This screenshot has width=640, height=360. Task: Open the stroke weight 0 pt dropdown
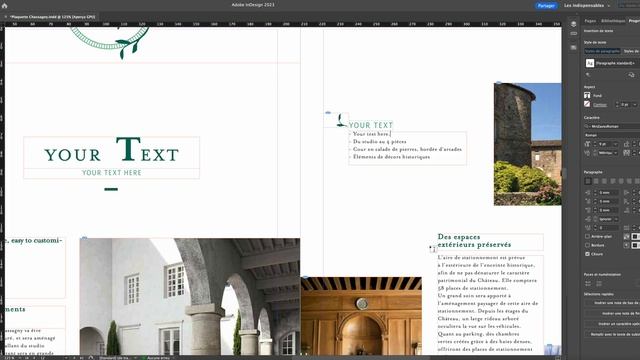[635, 104]
